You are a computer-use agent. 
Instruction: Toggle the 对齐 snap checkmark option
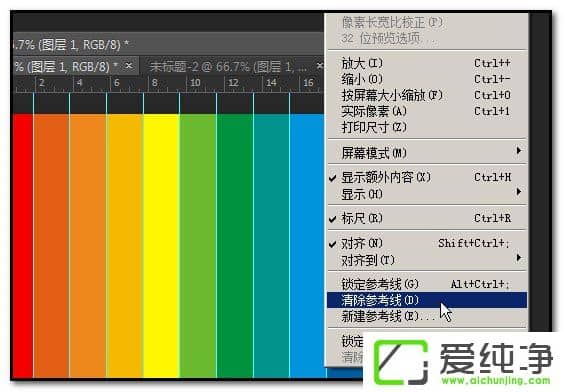[x=427, y=243]
